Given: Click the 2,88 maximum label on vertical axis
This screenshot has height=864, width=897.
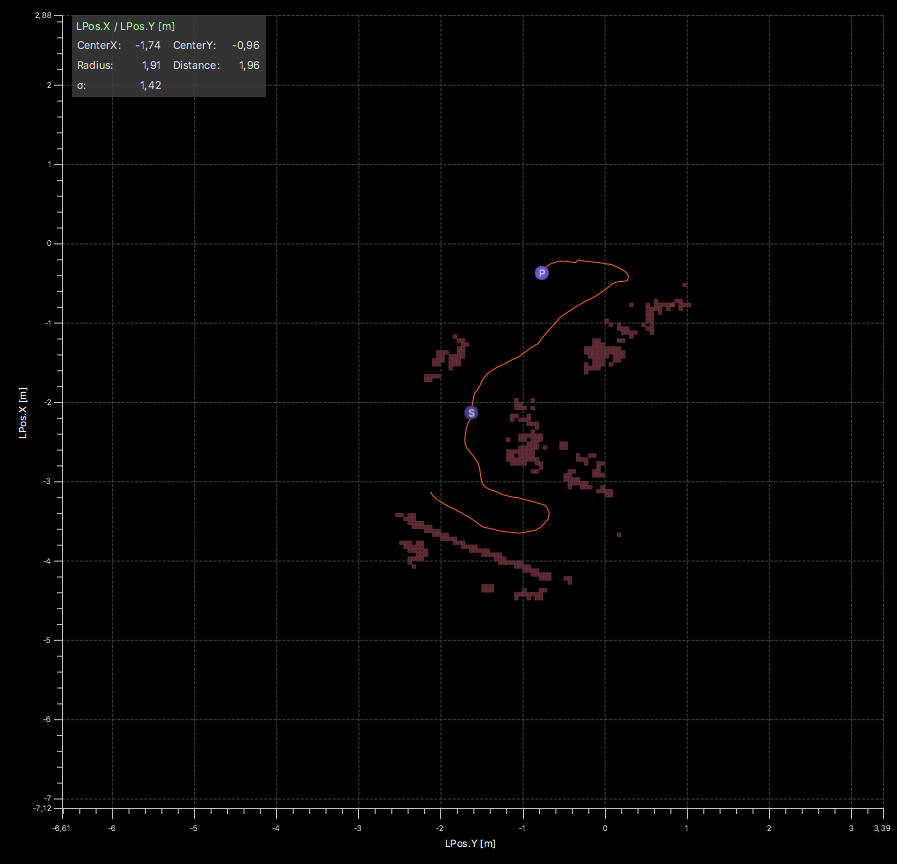Looking at the screenshot, I should [x=42, y=15].
